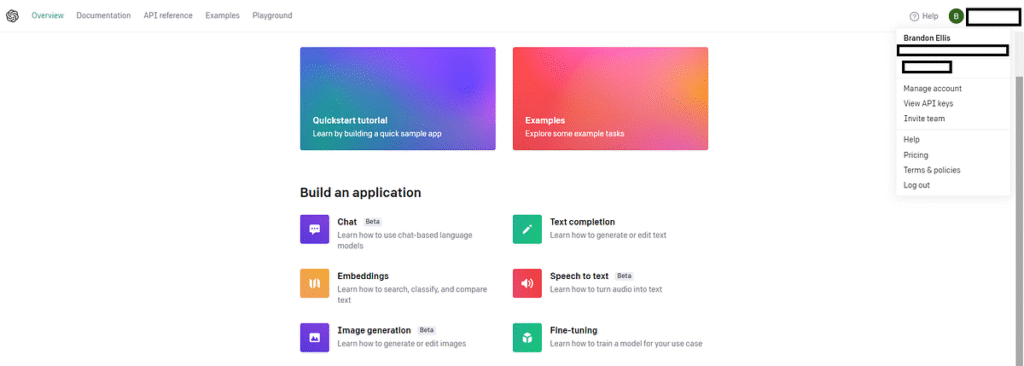Select Log out from account menu

click(x=916, y=185)
